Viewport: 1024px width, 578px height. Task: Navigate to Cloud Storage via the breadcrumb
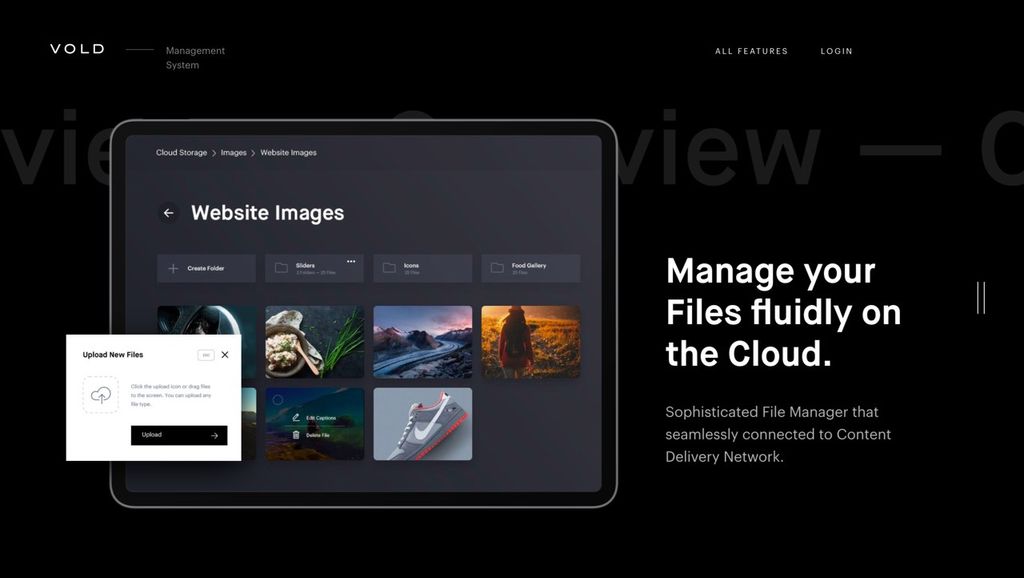180,152
